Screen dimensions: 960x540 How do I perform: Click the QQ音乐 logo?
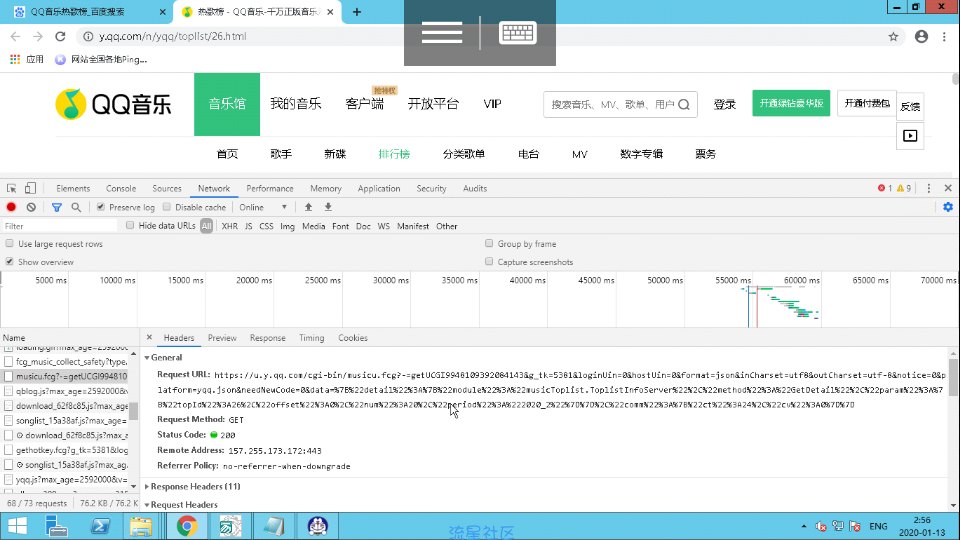click(x=113, y=104)
